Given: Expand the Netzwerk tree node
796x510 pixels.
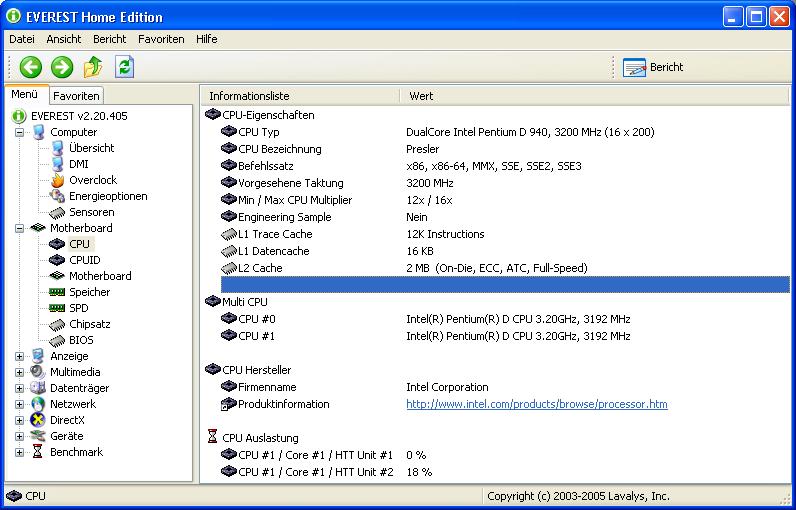Looking at the screenshot, I should pyautogui.click(x=19, y=404).
